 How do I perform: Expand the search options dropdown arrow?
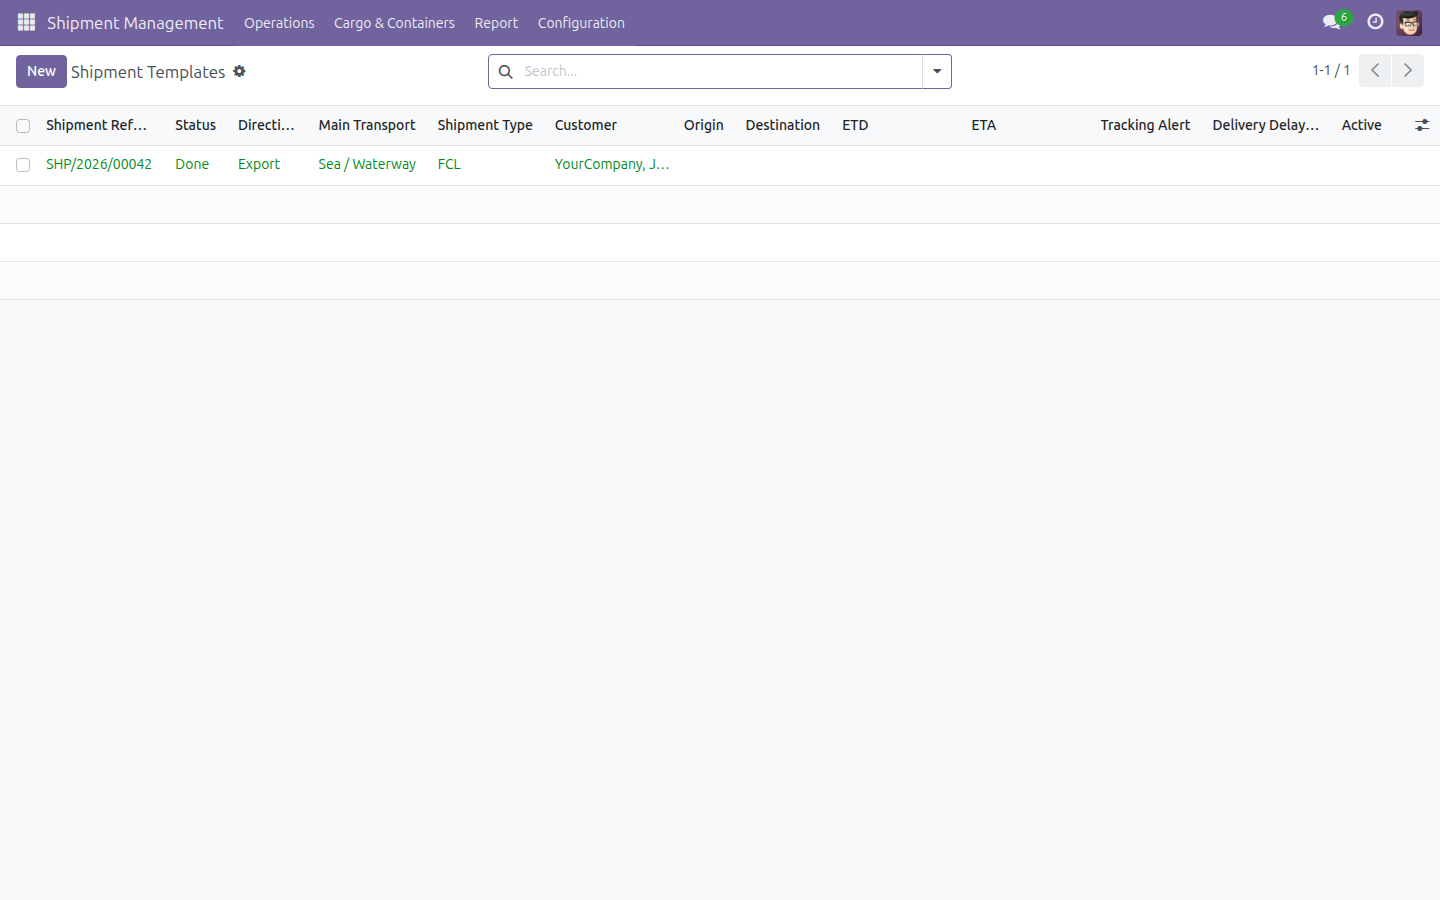[x=937, y=71]
